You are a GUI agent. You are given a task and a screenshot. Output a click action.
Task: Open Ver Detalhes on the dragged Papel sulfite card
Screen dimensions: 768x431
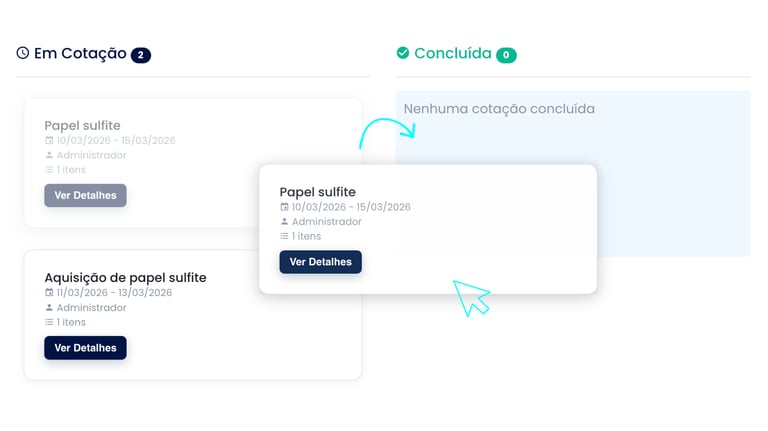click(x=321, y=262)
